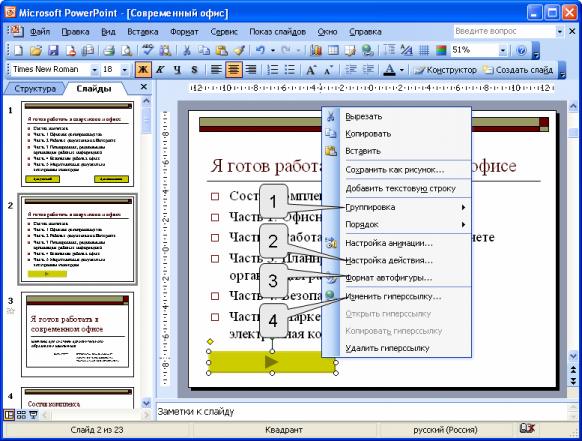Screen dimensions: 582x441
Task: Open the Вставка menu
Action: 143,32
